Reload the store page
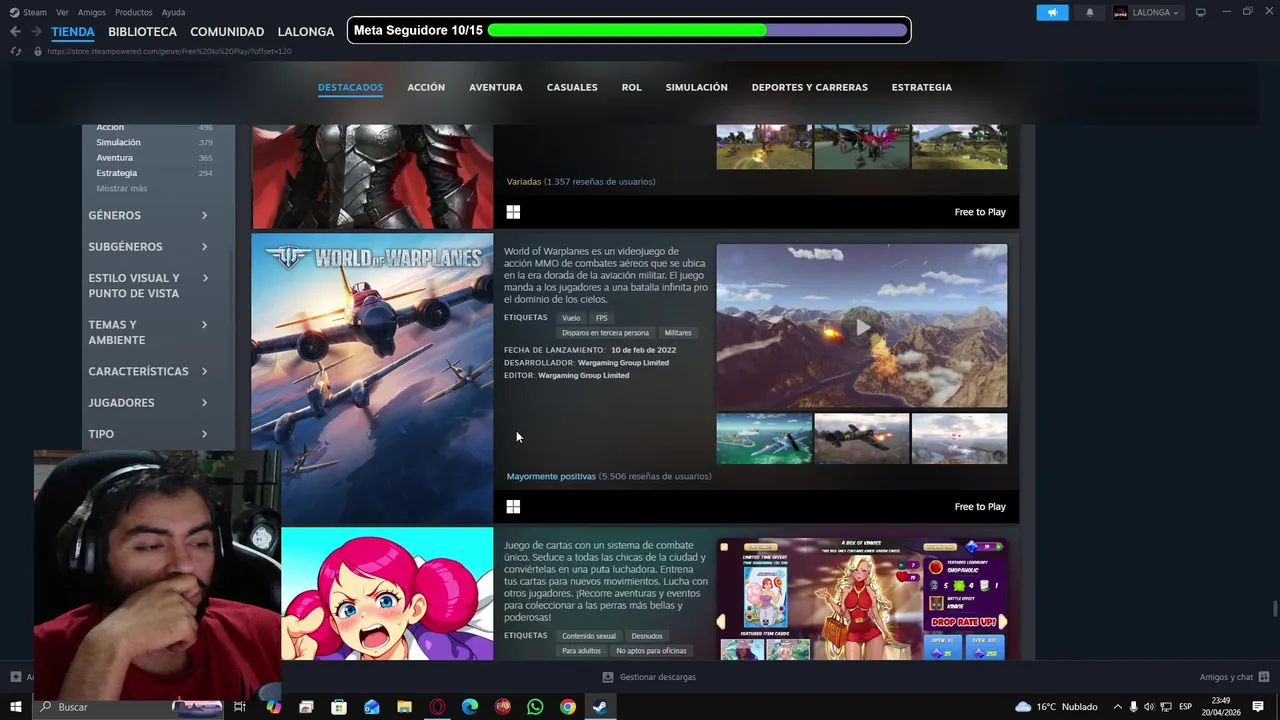The height and width of the screenshot is (720, 1280). click(x=16, y=51)
